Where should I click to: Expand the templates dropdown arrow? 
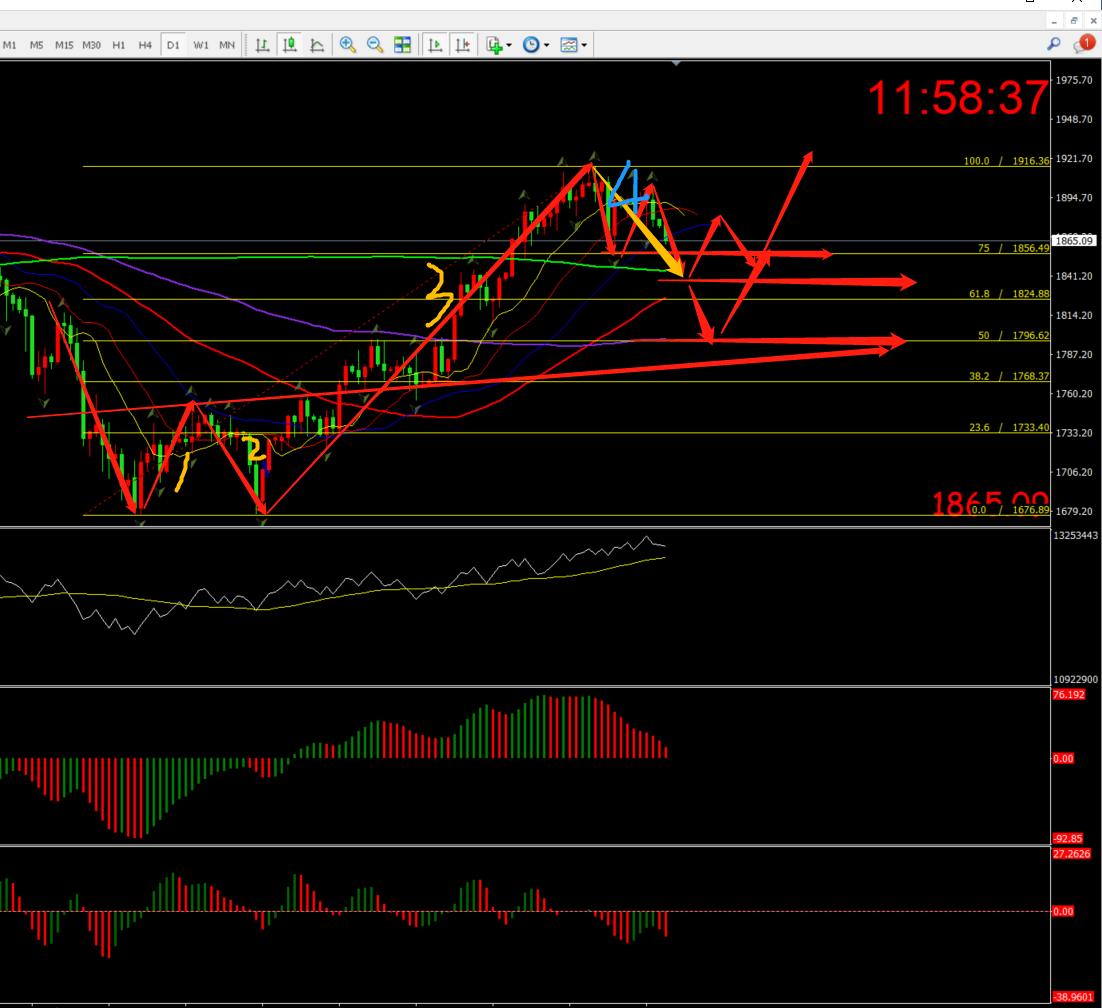coord(583,46)
